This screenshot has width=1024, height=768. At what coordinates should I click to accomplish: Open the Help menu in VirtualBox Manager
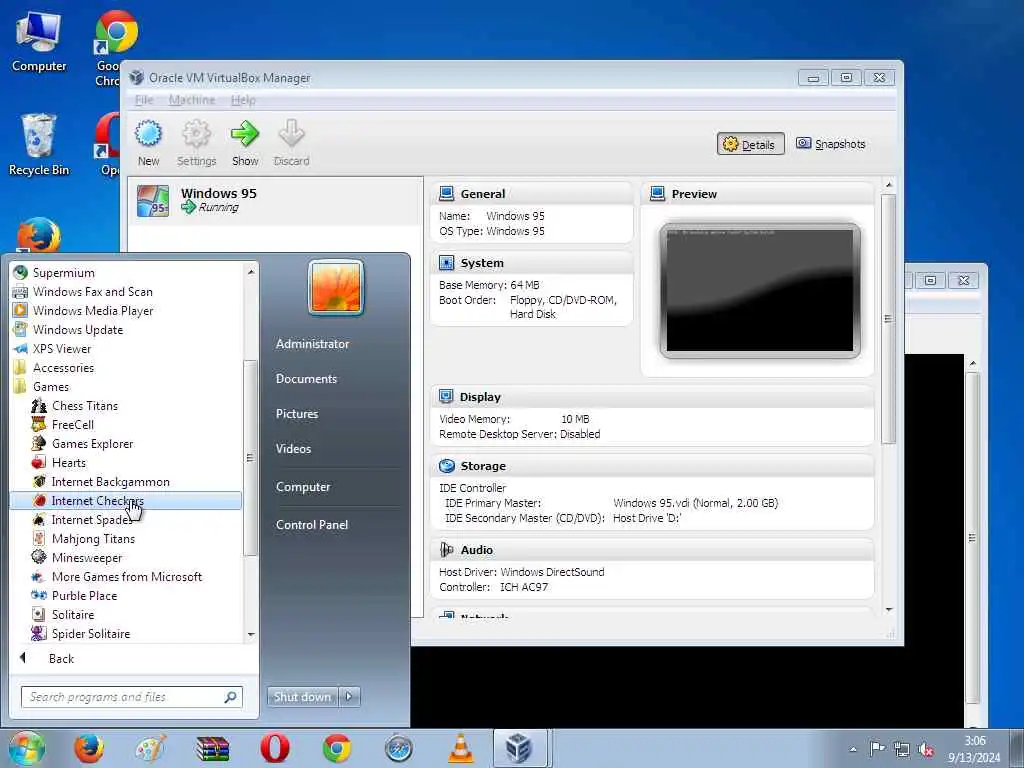tap(243, 100)
